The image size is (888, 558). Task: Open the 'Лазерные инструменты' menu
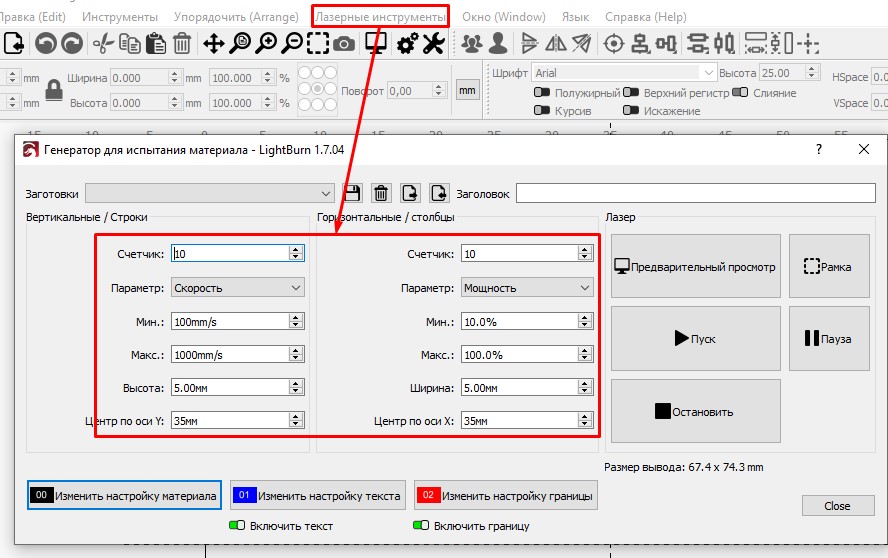[x=380, y=16]
